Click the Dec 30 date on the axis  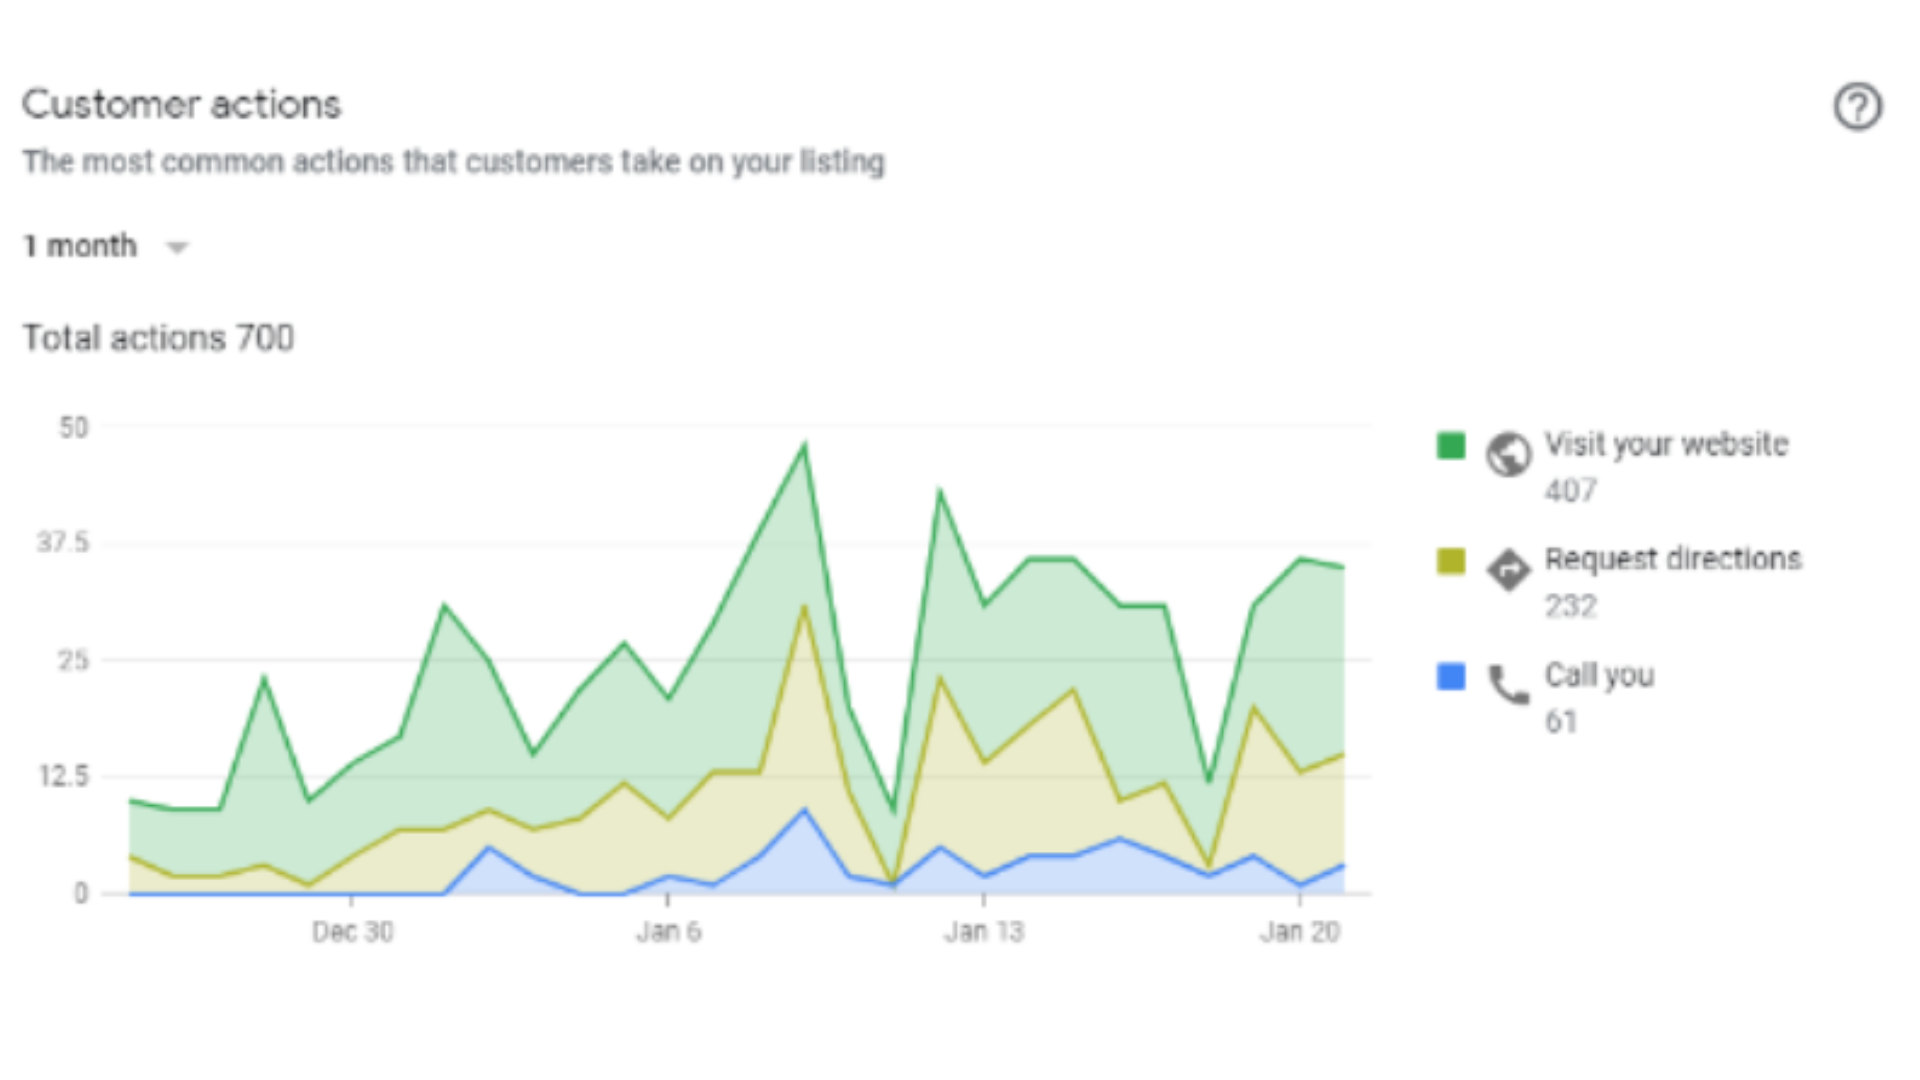352,932
